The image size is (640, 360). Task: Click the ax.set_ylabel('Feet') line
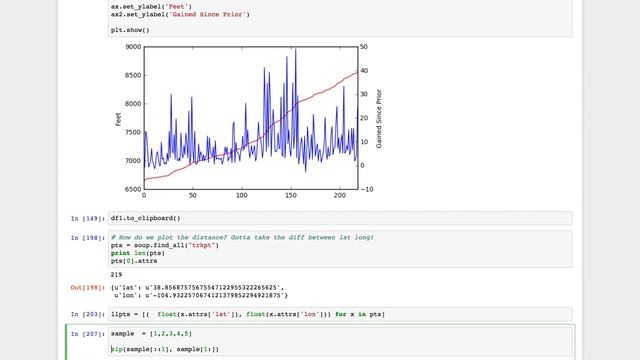[151, 7]
